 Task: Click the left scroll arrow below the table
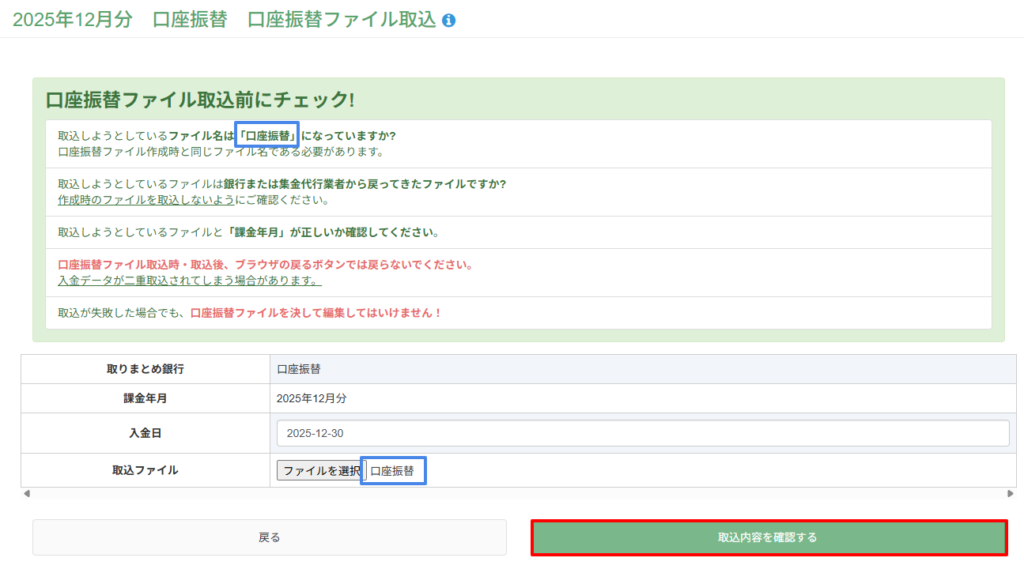[x=27, y=494]
